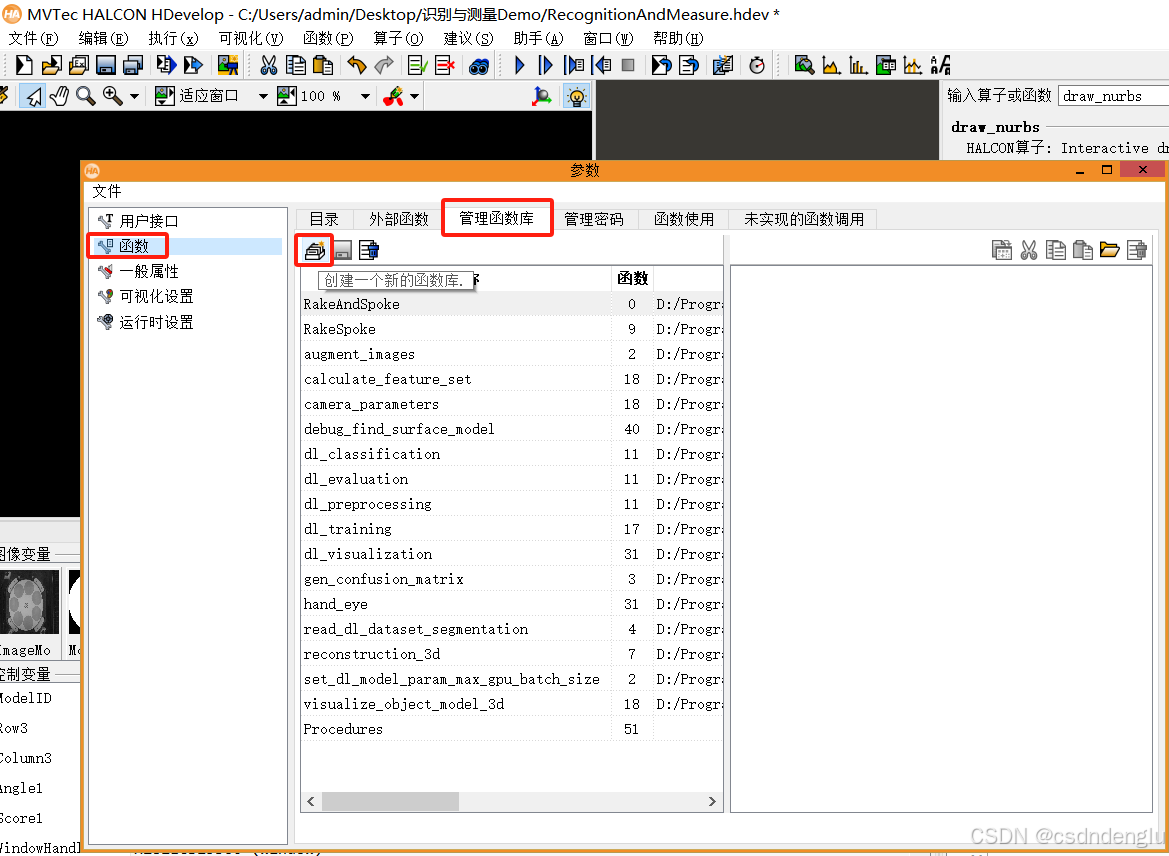
Task: Click the scrollbar right arrow under library list
Action: click(x=712, y=802)
